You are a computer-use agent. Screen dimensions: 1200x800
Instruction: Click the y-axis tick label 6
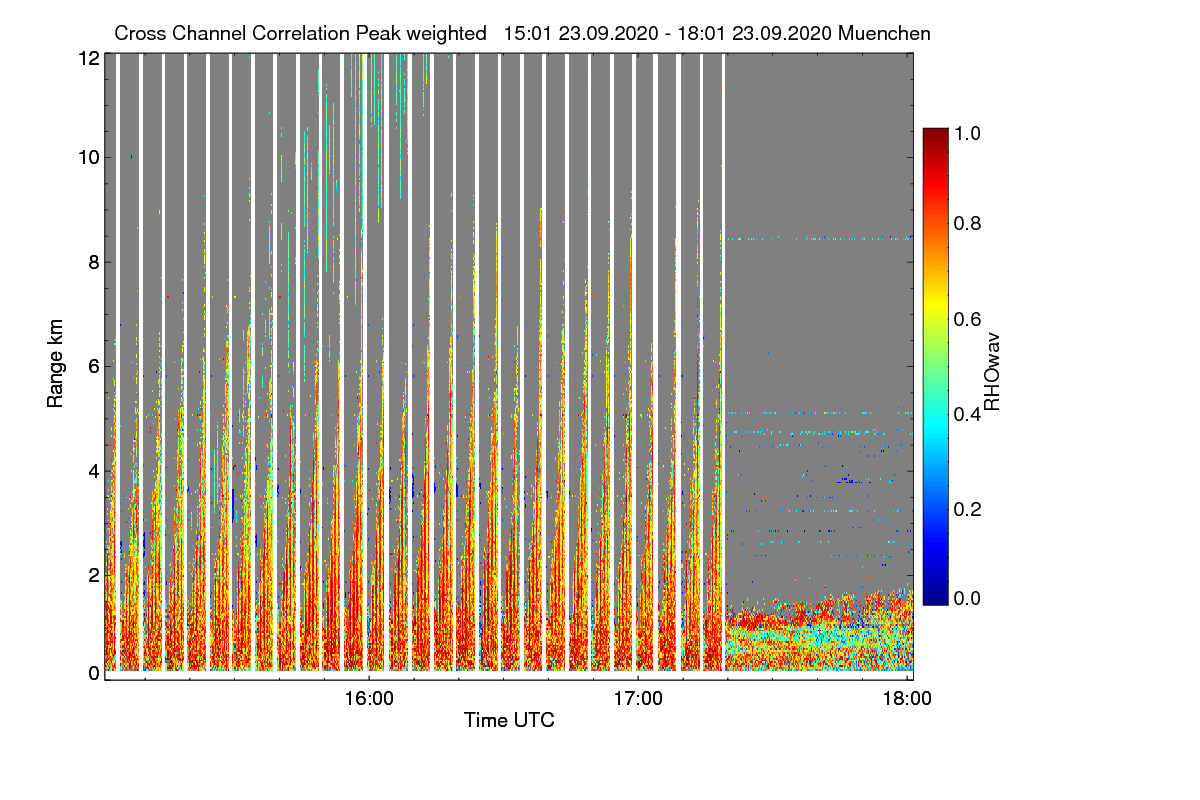pos(94,367)
